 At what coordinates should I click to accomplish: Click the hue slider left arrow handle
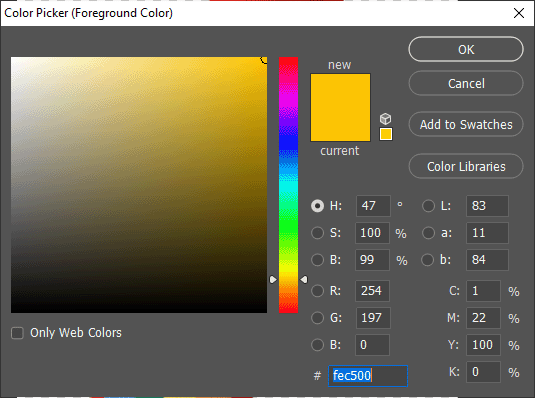(273, 280)
